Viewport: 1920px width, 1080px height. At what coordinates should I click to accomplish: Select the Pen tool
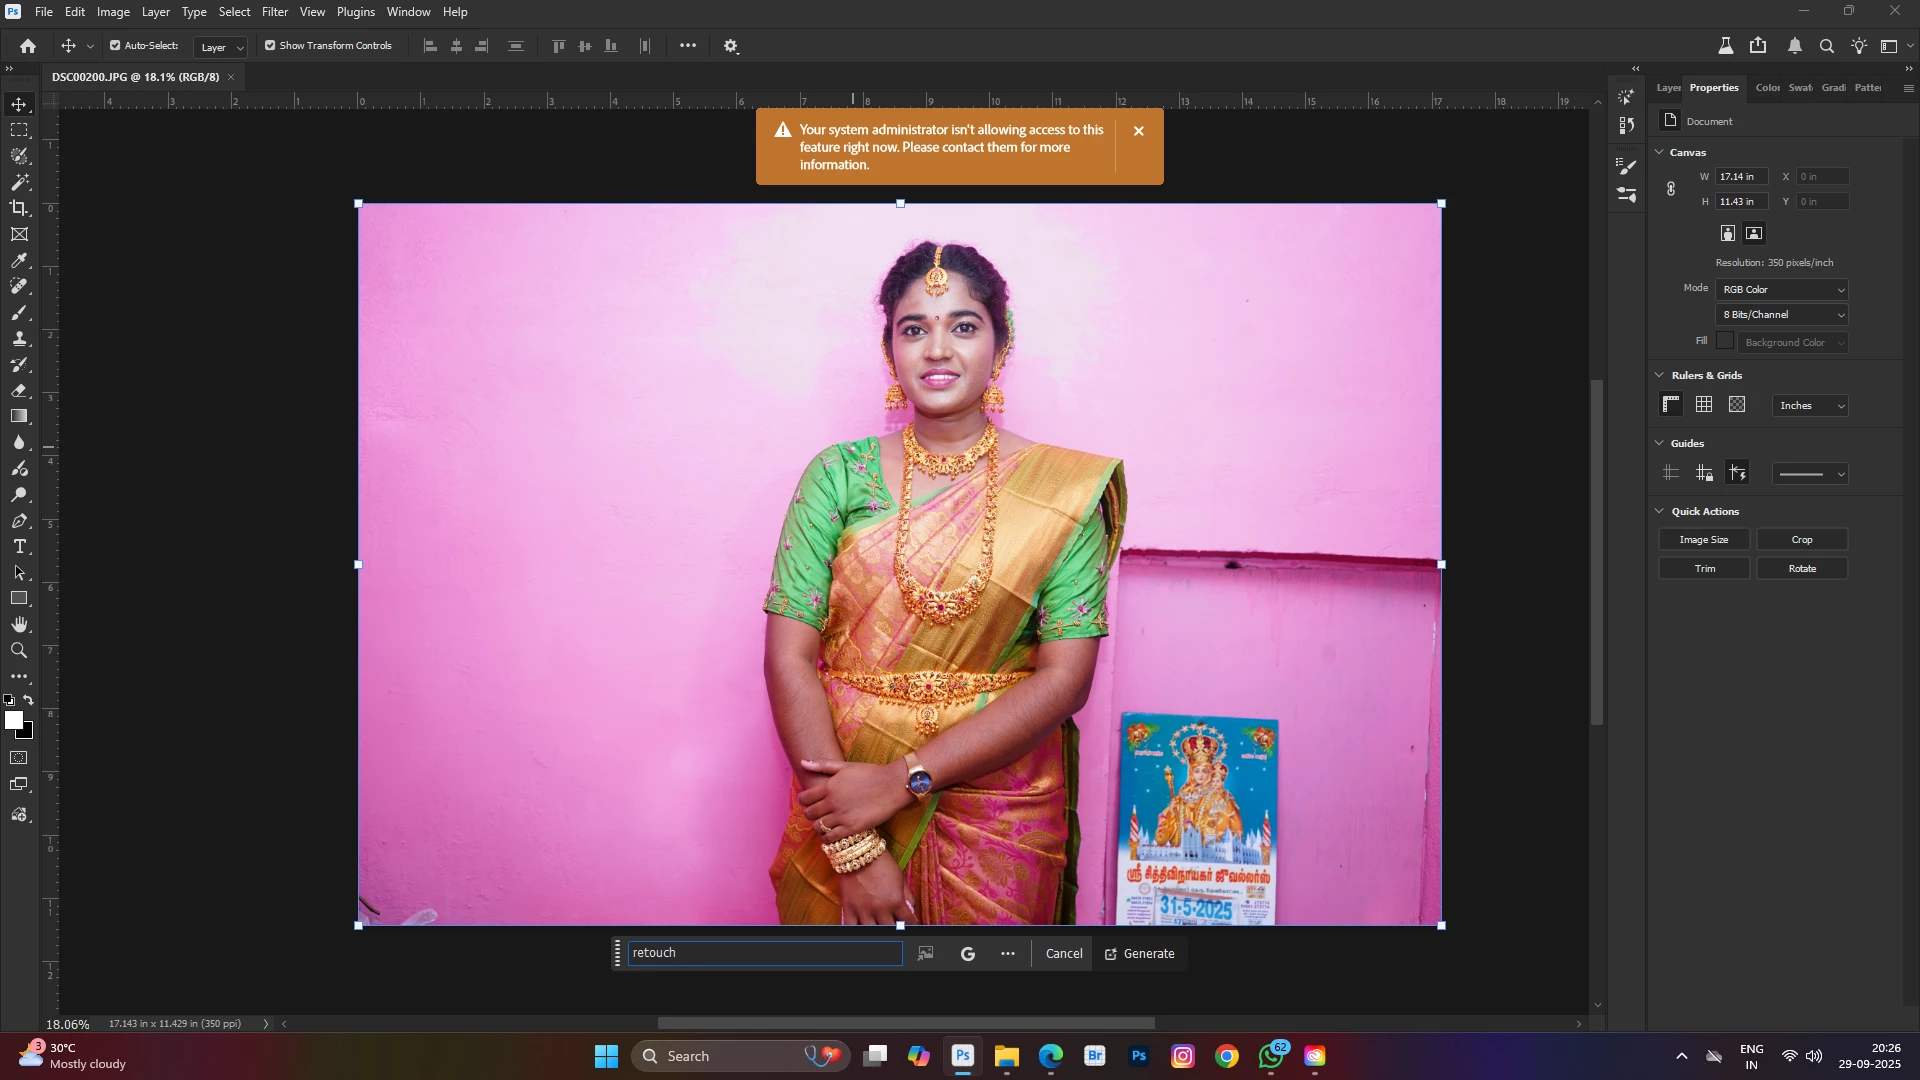[19, 521]
